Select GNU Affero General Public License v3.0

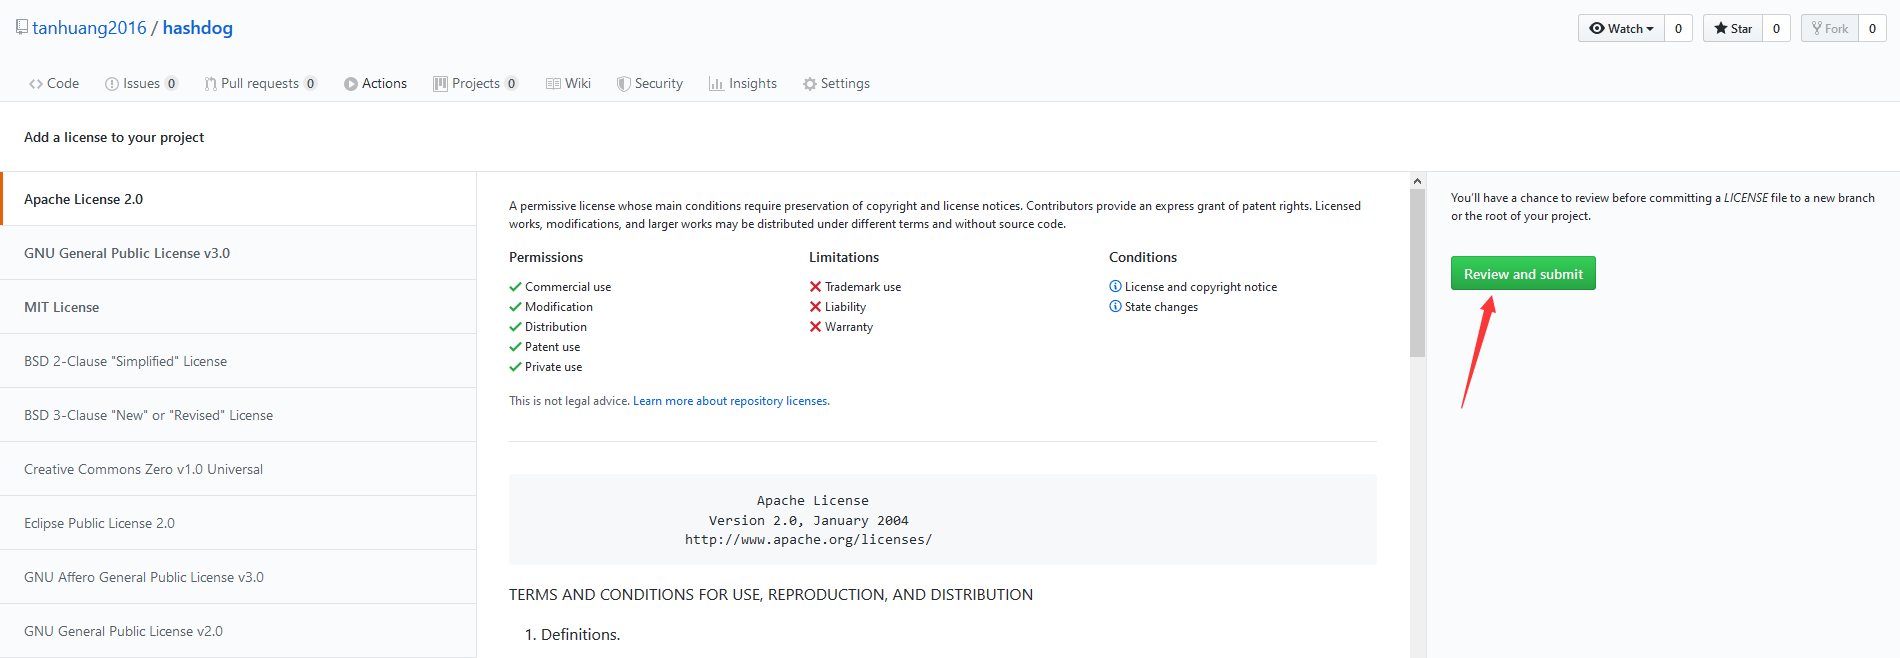238,577
